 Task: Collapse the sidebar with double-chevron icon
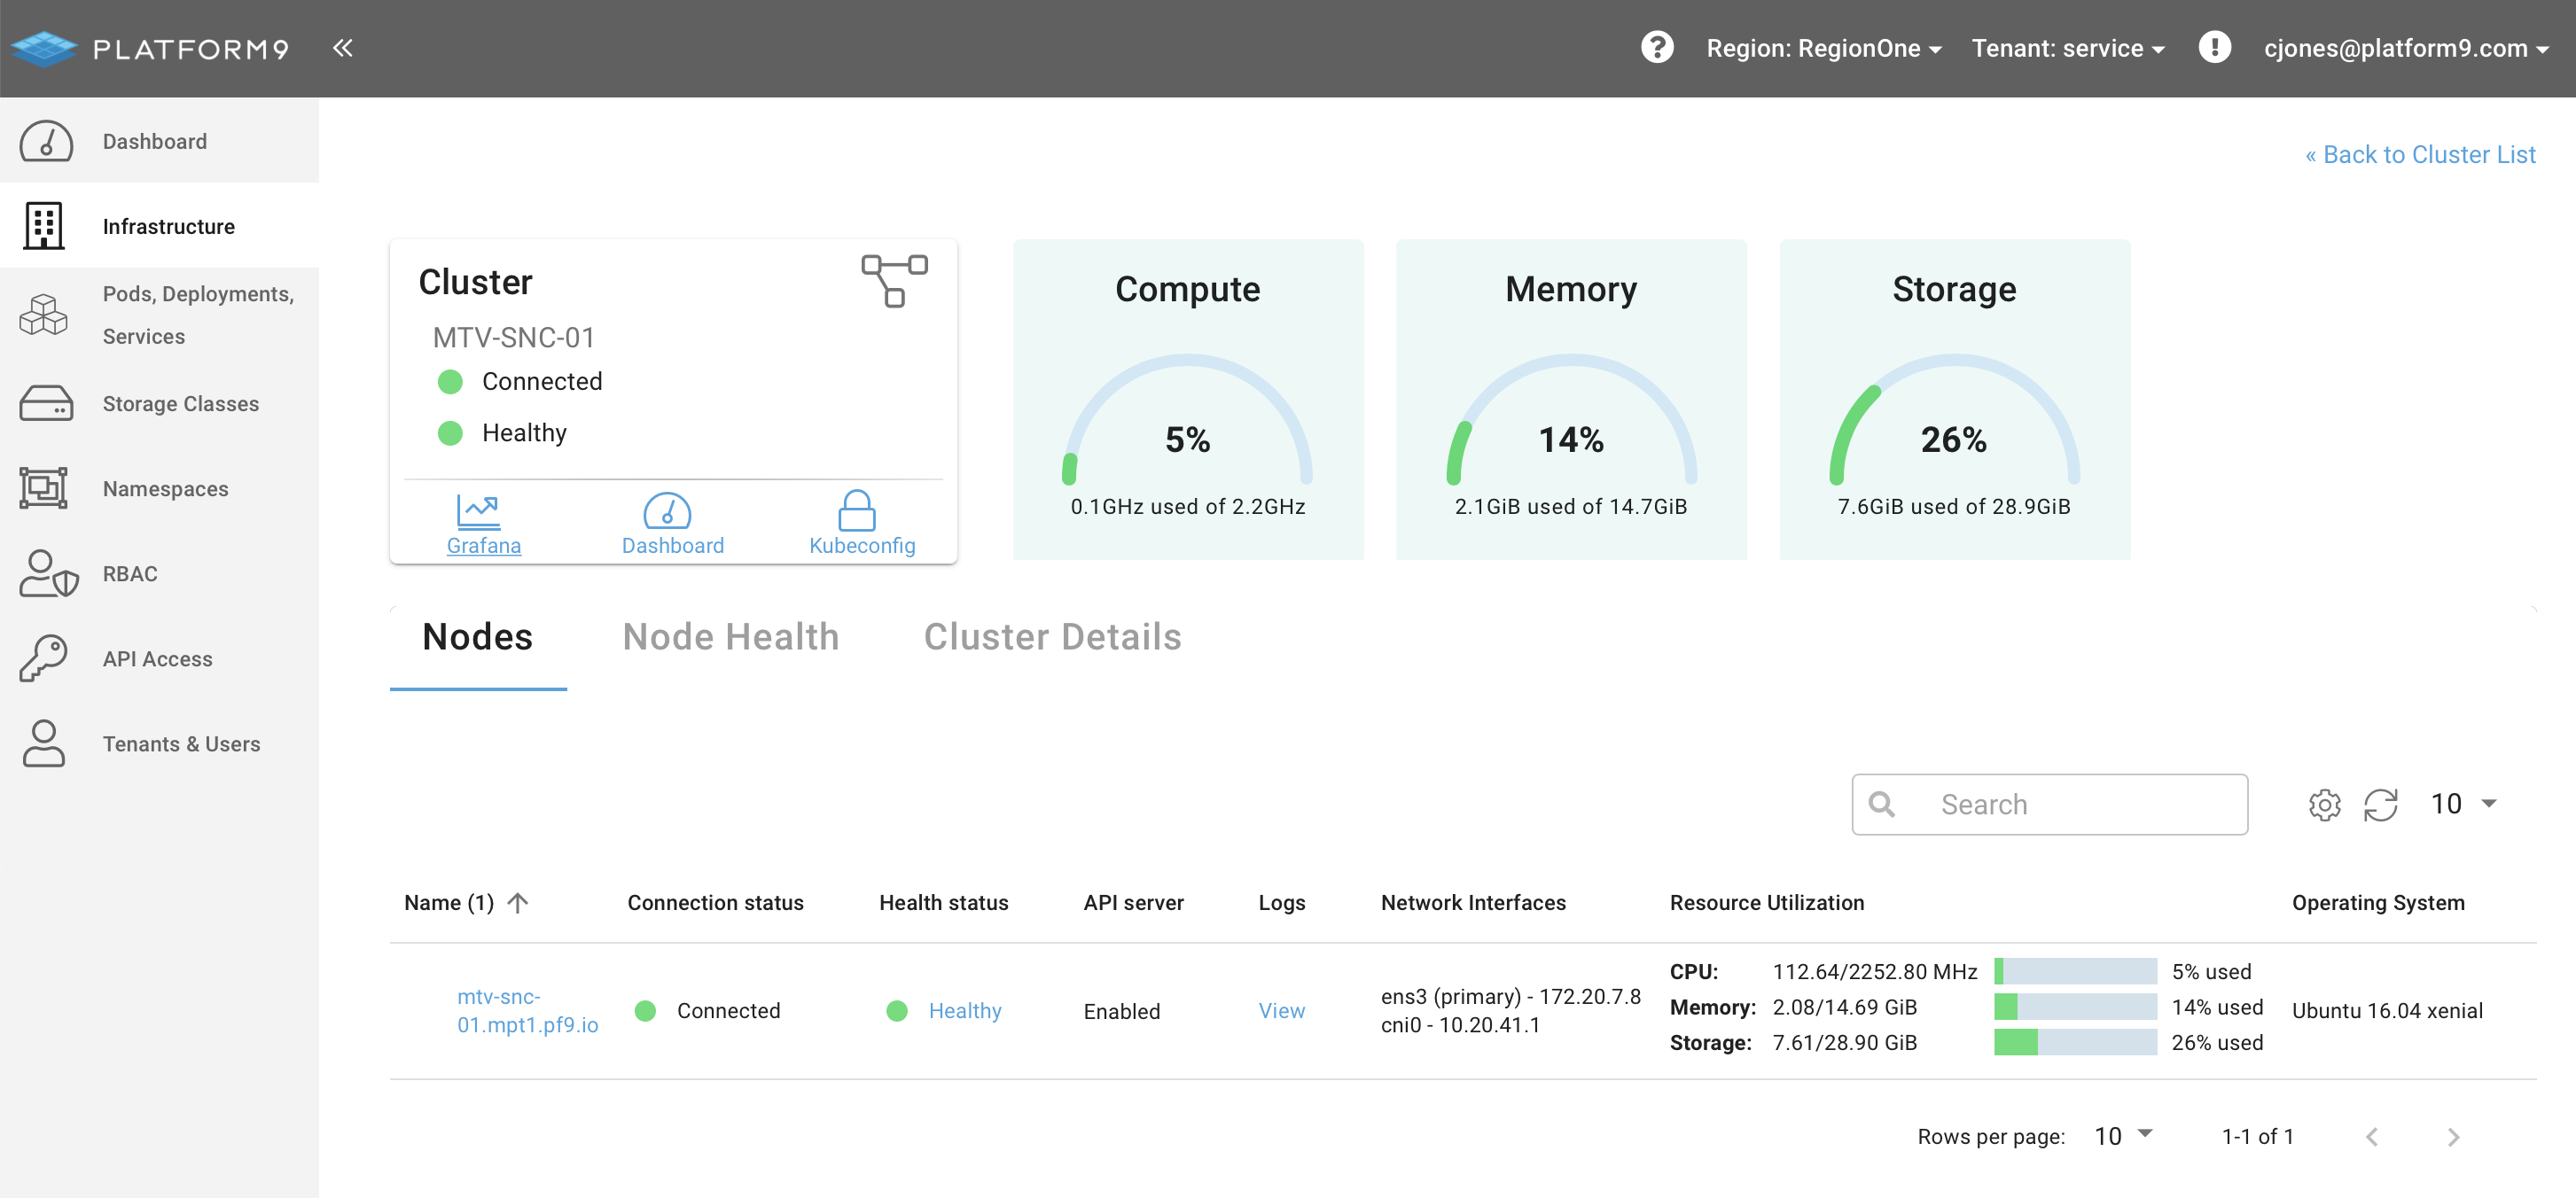(x=342, y=47)
